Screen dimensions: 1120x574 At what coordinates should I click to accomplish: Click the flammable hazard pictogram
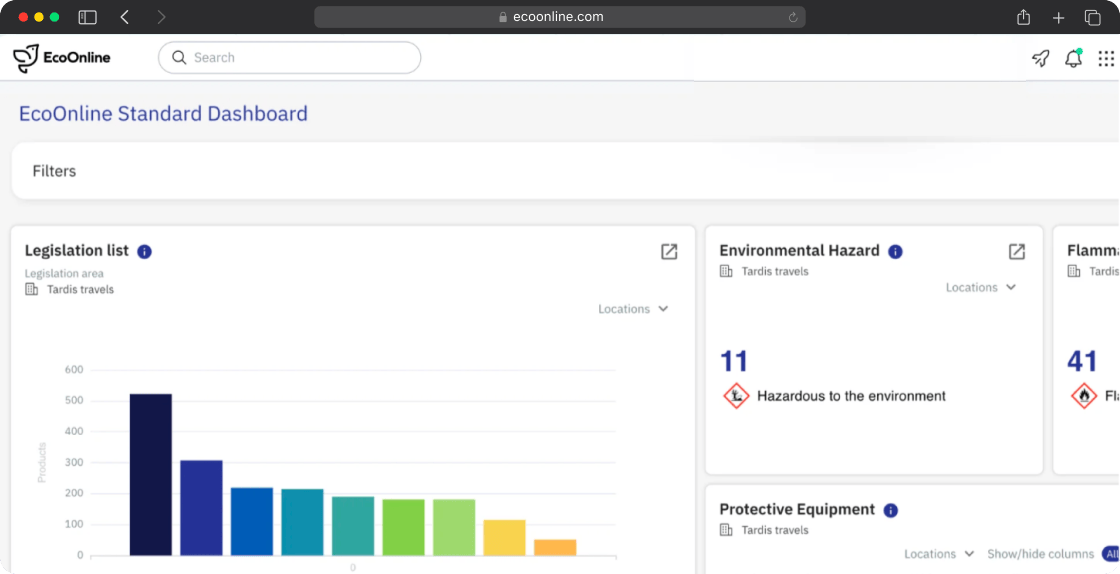(1084, 396)
